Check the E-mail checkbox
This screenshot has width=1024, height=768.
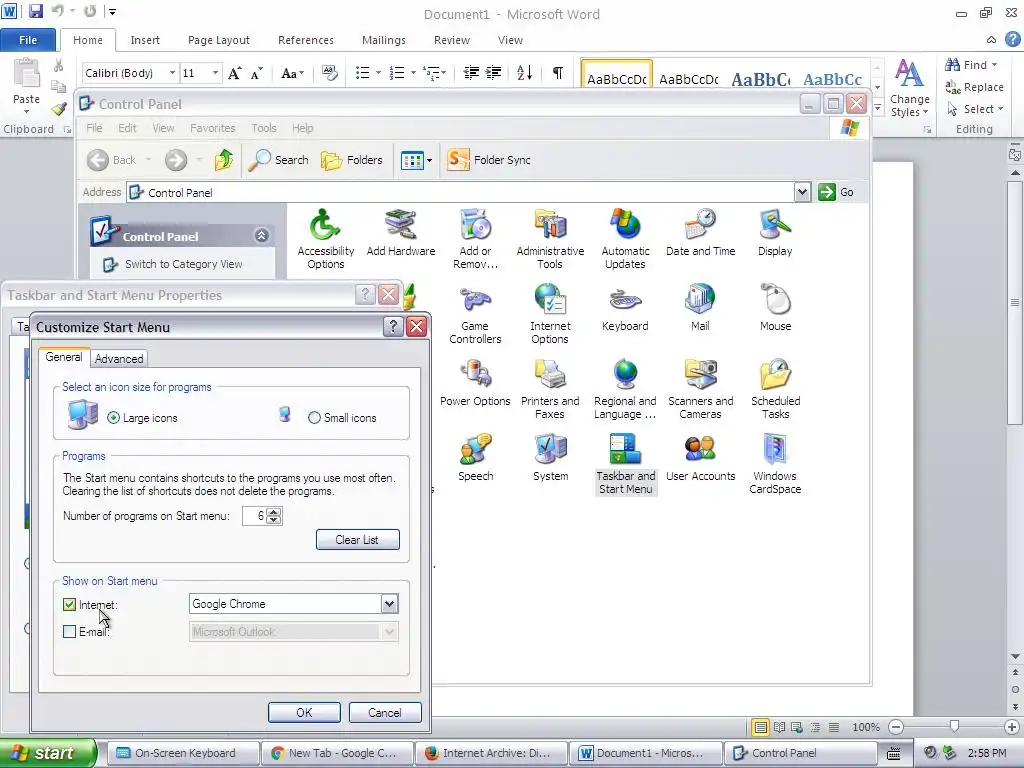(x=69, y=632)
